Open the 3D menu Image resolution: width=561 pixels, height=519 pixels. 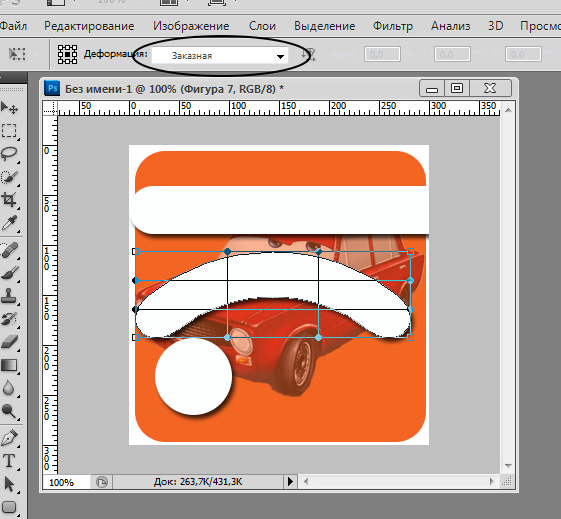tap(496, 26)
